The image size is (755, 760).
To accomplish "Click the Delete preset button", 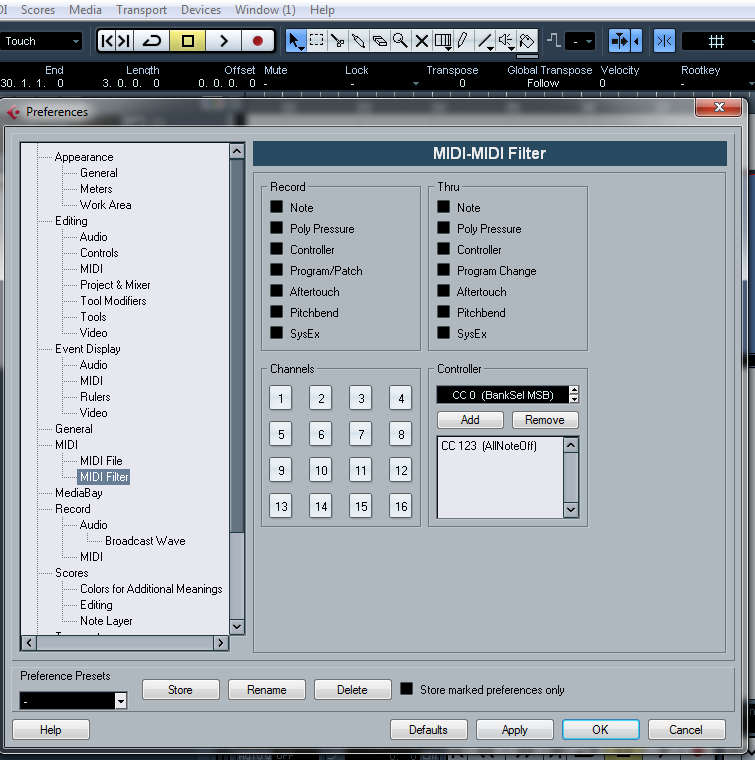I will point(352,690).
